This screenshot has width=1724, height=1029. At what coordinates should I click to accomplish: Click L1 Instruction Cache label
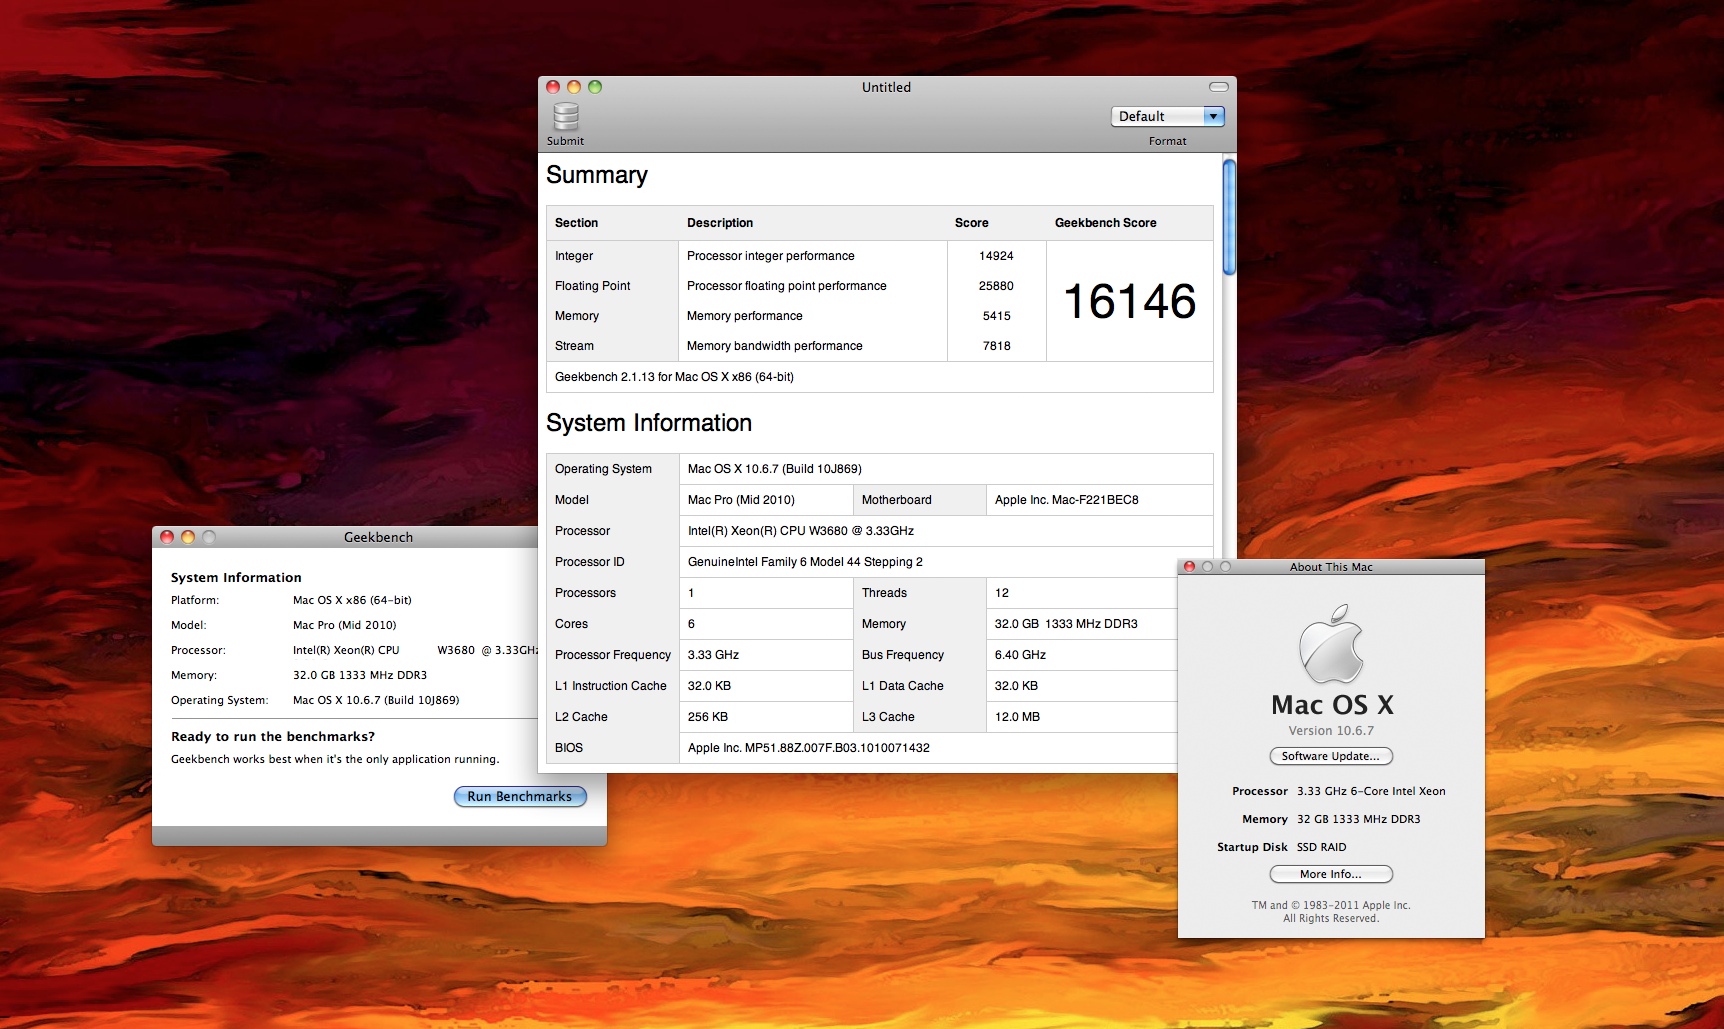pos(611,686)
